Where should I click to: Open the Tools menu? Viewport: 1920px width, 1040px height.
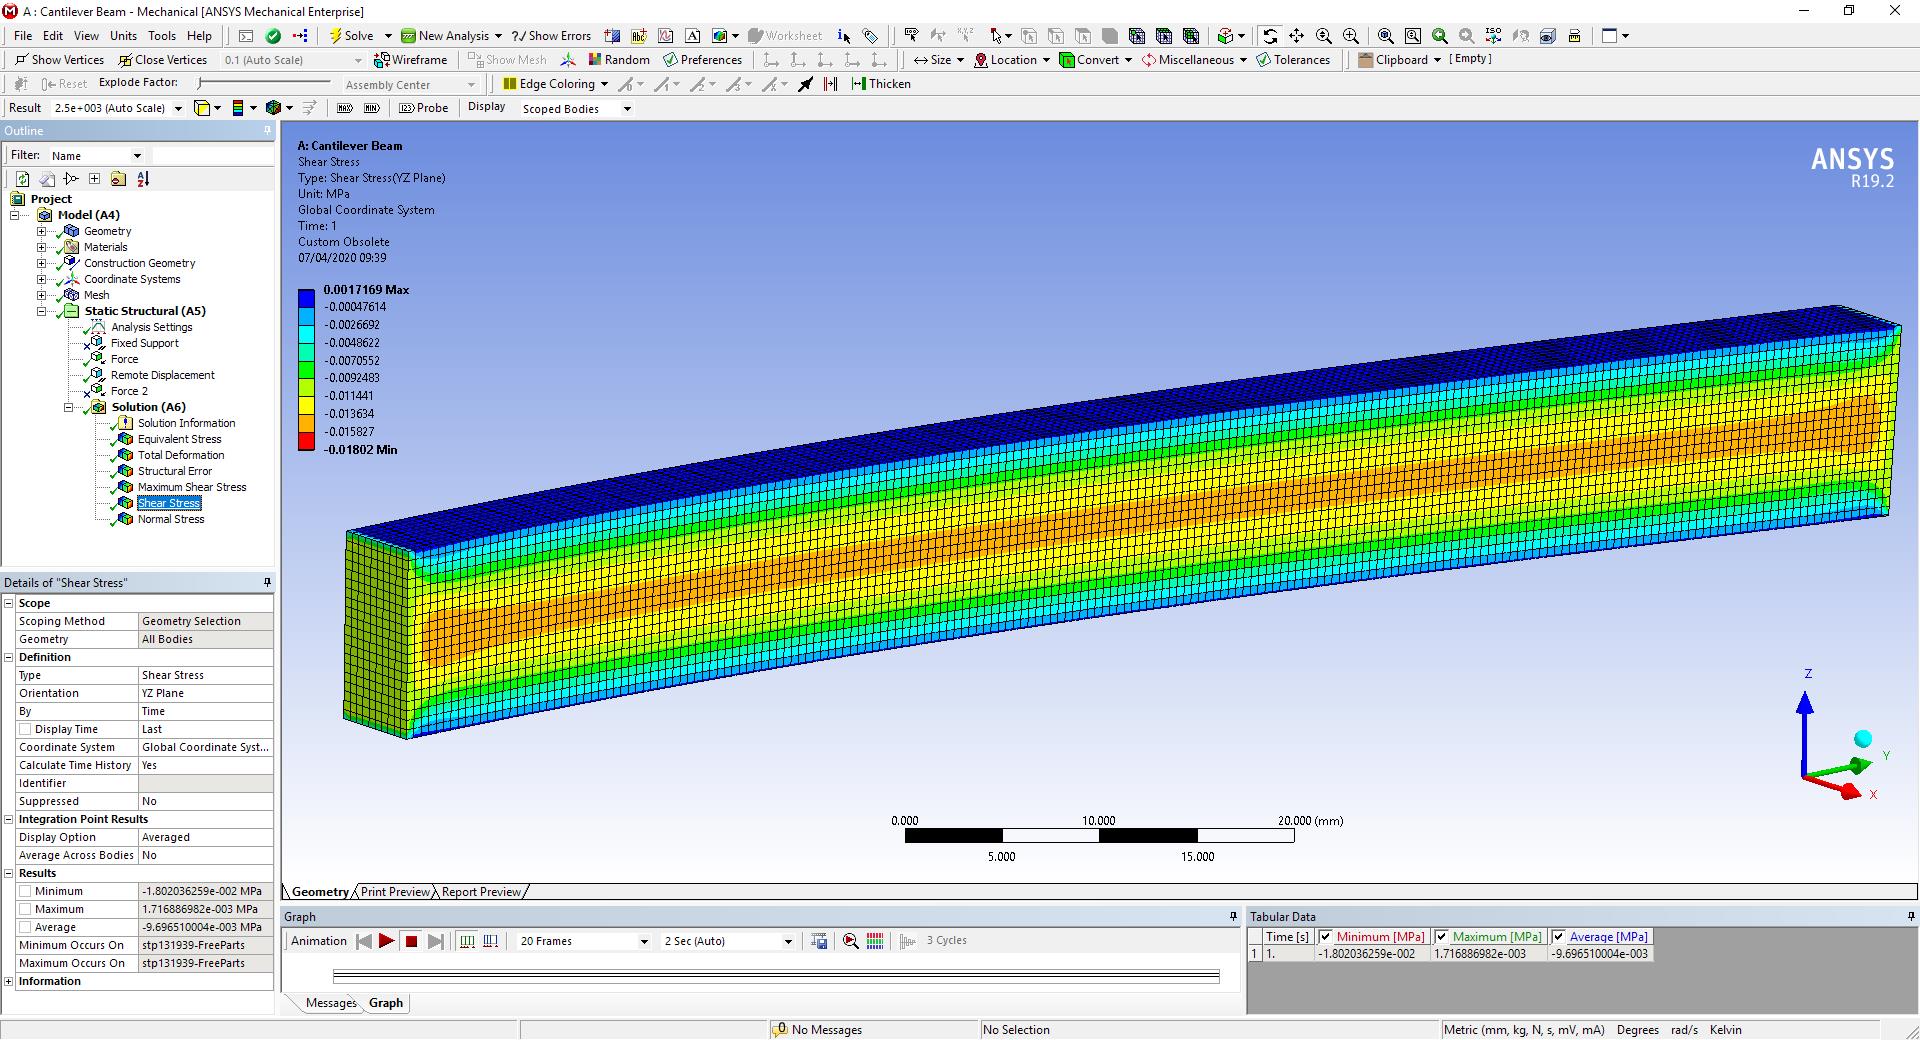click(x=162, y=36)
